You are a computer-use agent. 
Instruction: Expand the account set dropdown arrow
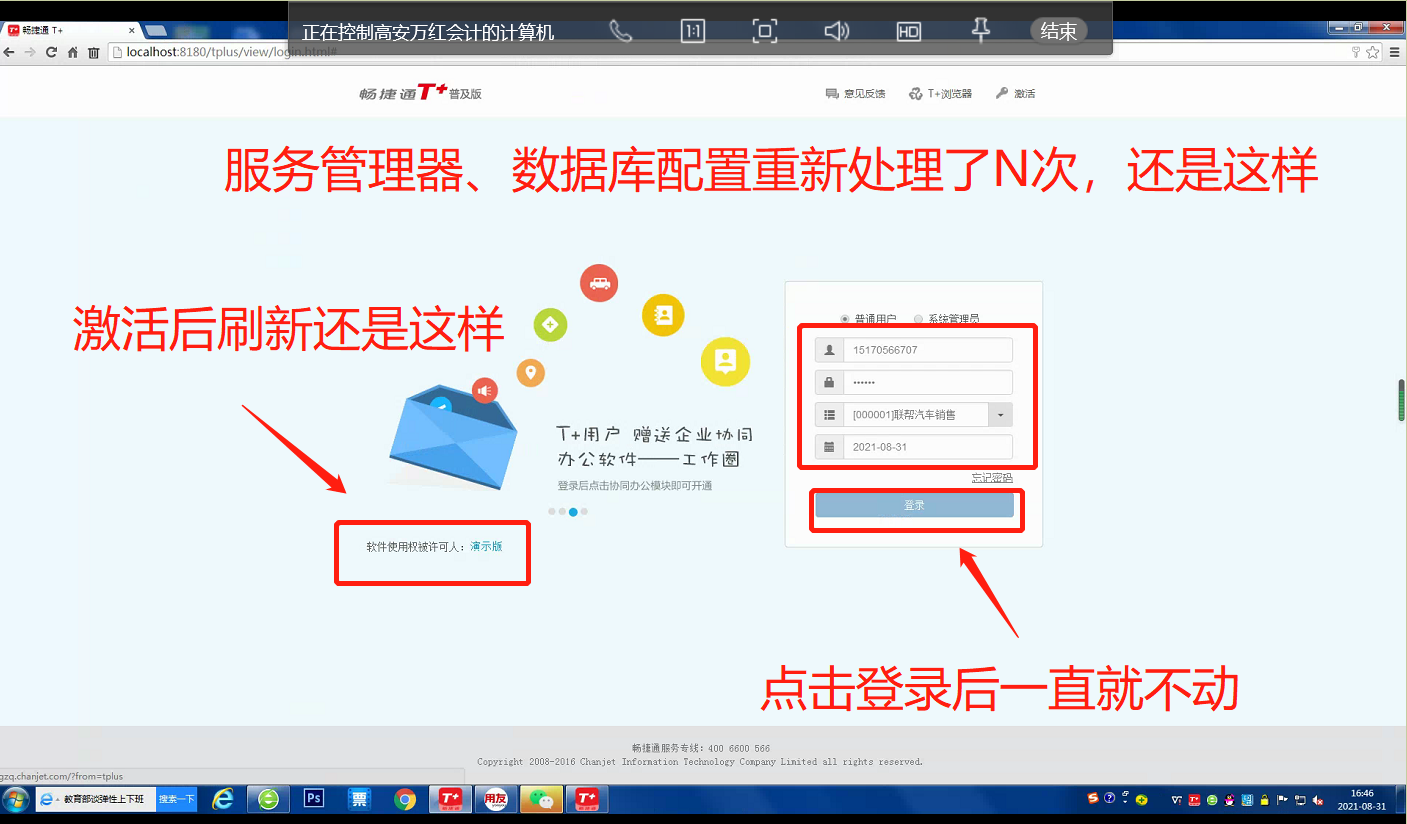pyautogui.click(x=1001, y=414)
